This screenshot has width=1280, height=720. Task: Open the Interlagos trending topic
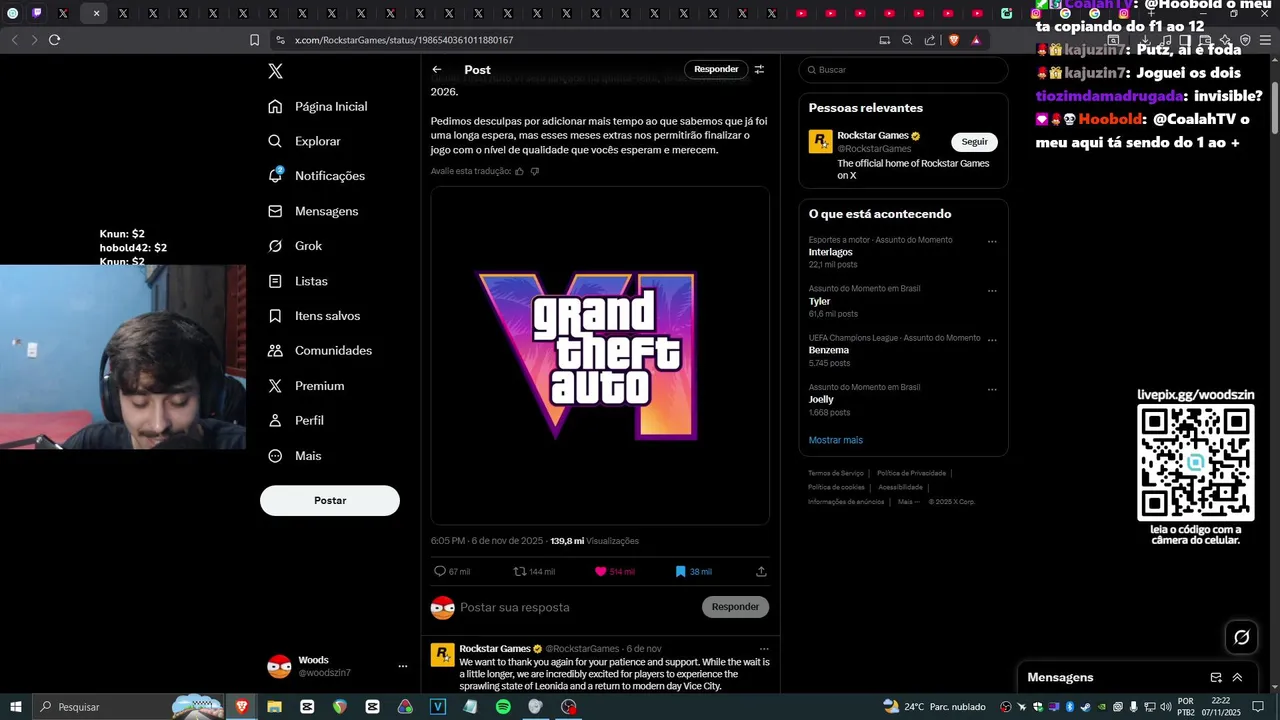click(x=831, y=252)
